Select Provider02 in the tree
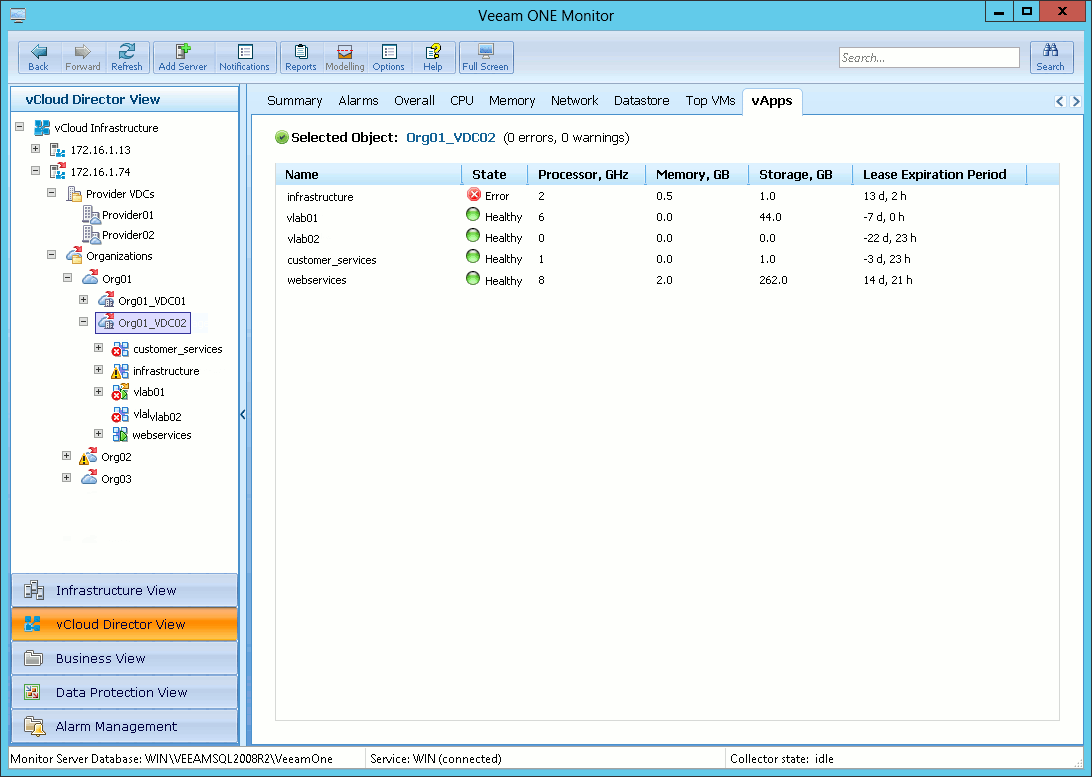Viewport: 1092px width, 777px height. [127, 235]
